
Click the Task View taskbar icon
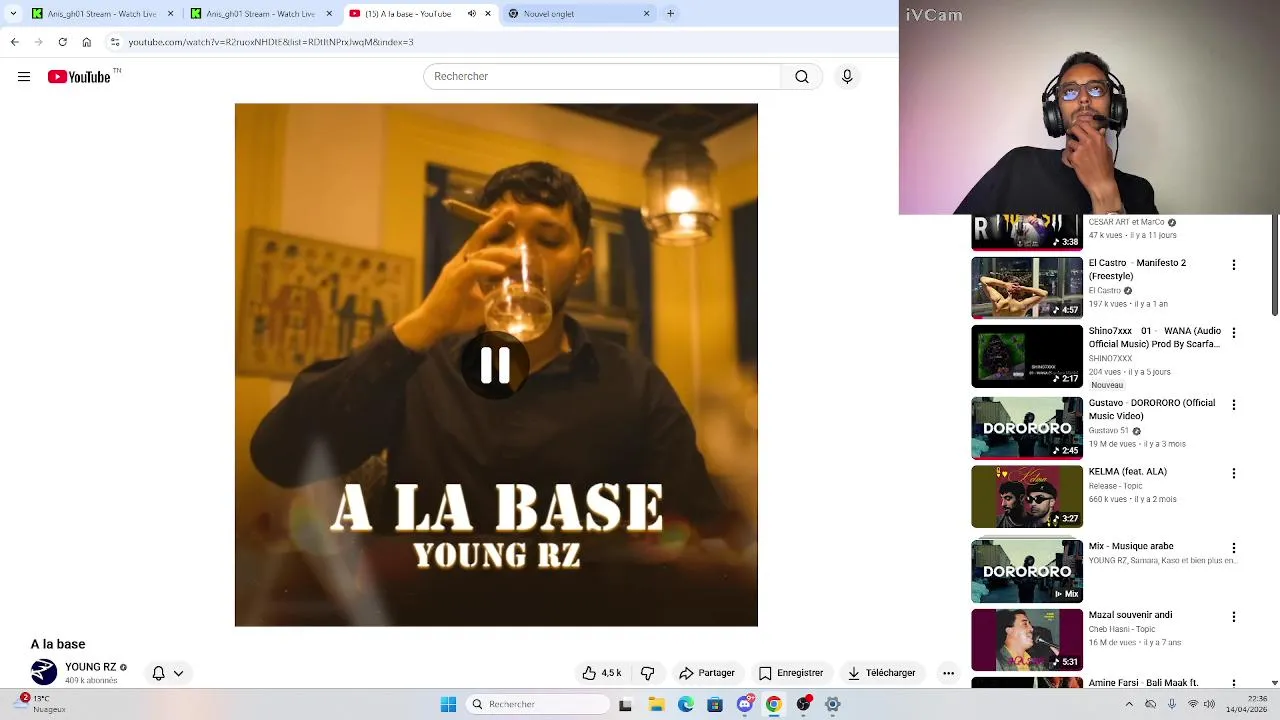point(625,704)
